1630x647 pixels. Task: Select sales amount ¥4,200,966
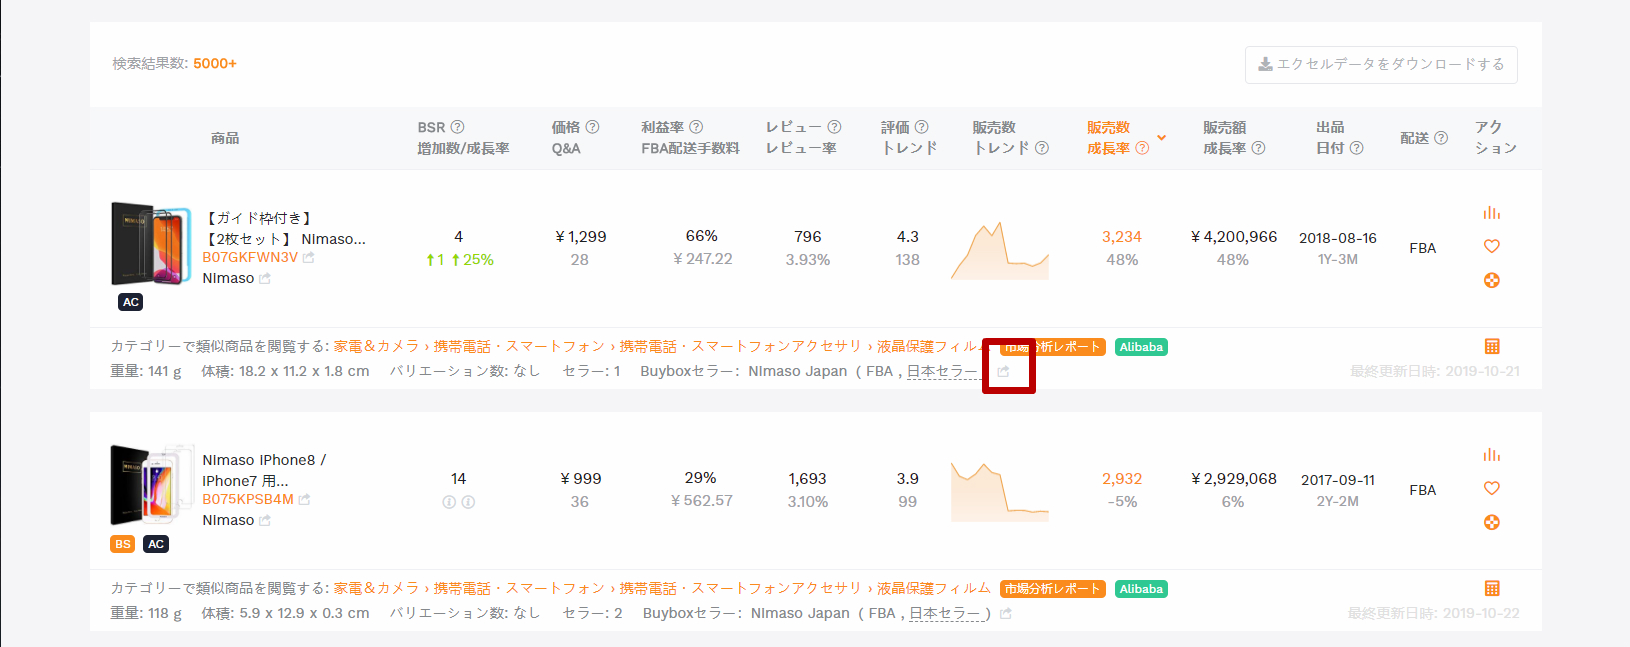coord(1234,237)
